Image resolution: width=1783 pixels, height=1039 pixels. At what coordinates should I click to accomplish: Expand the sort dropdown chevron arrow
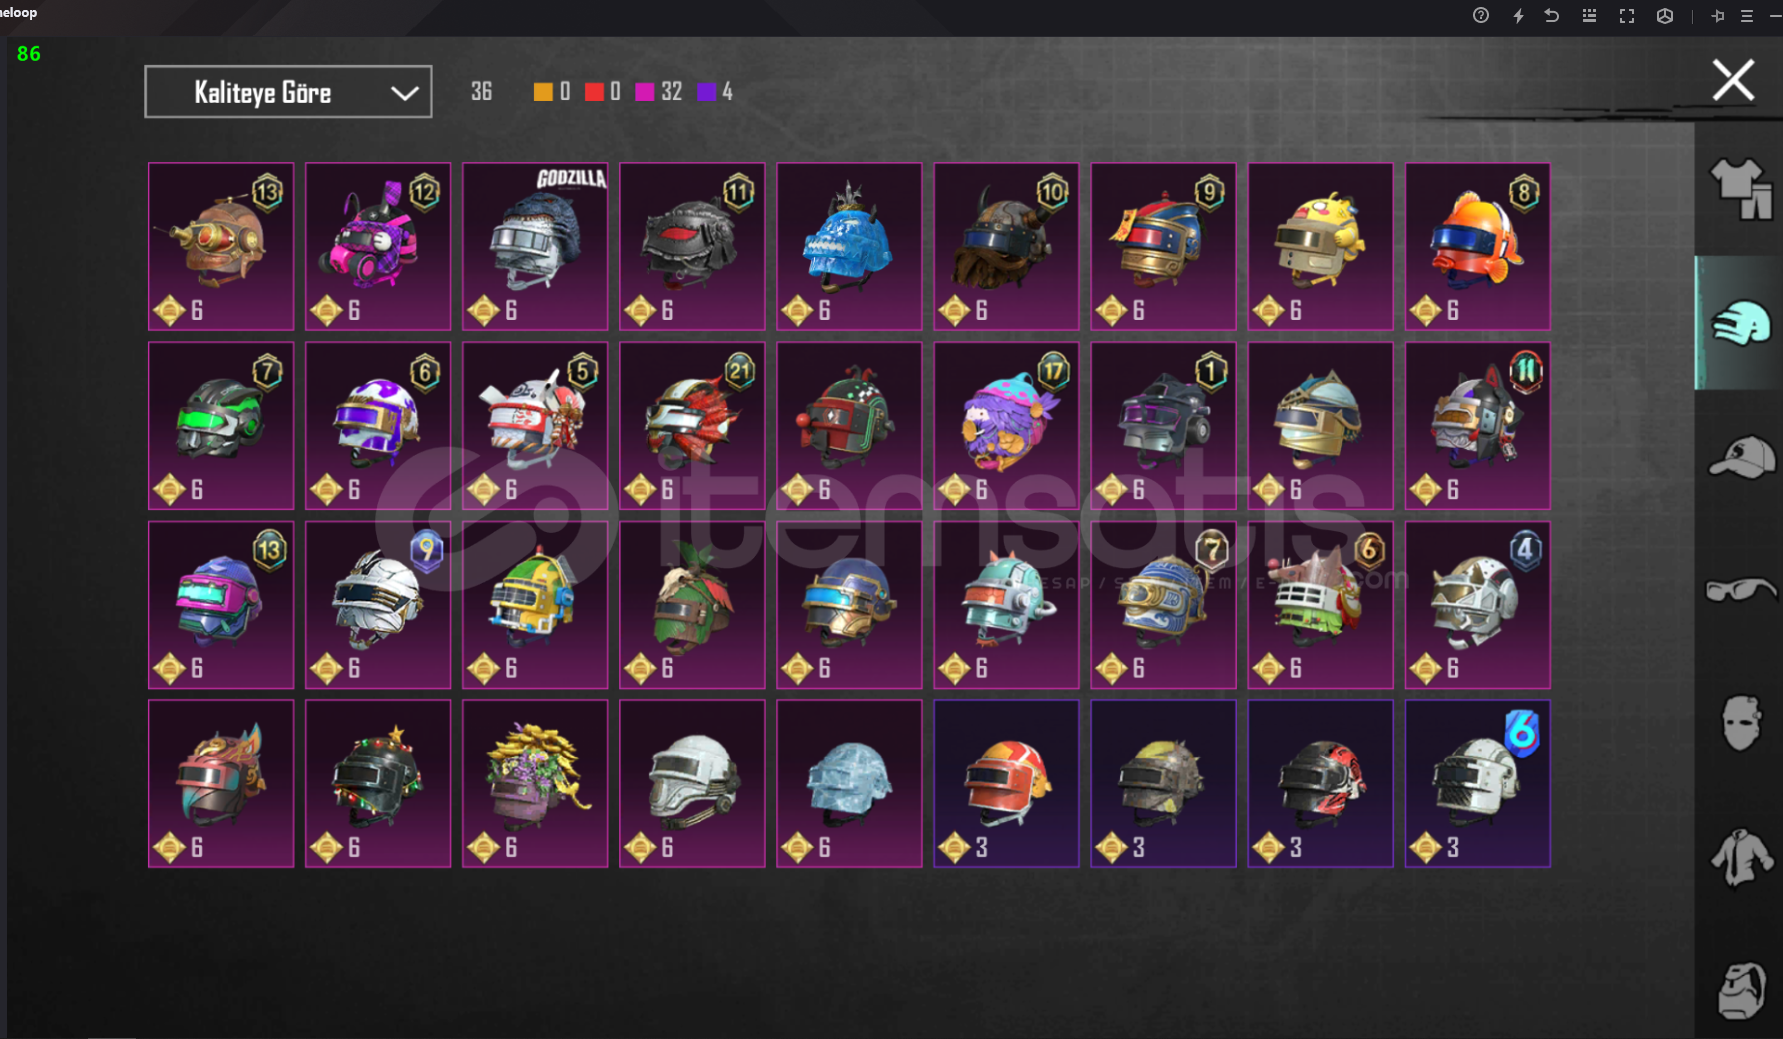coord(404,93)
